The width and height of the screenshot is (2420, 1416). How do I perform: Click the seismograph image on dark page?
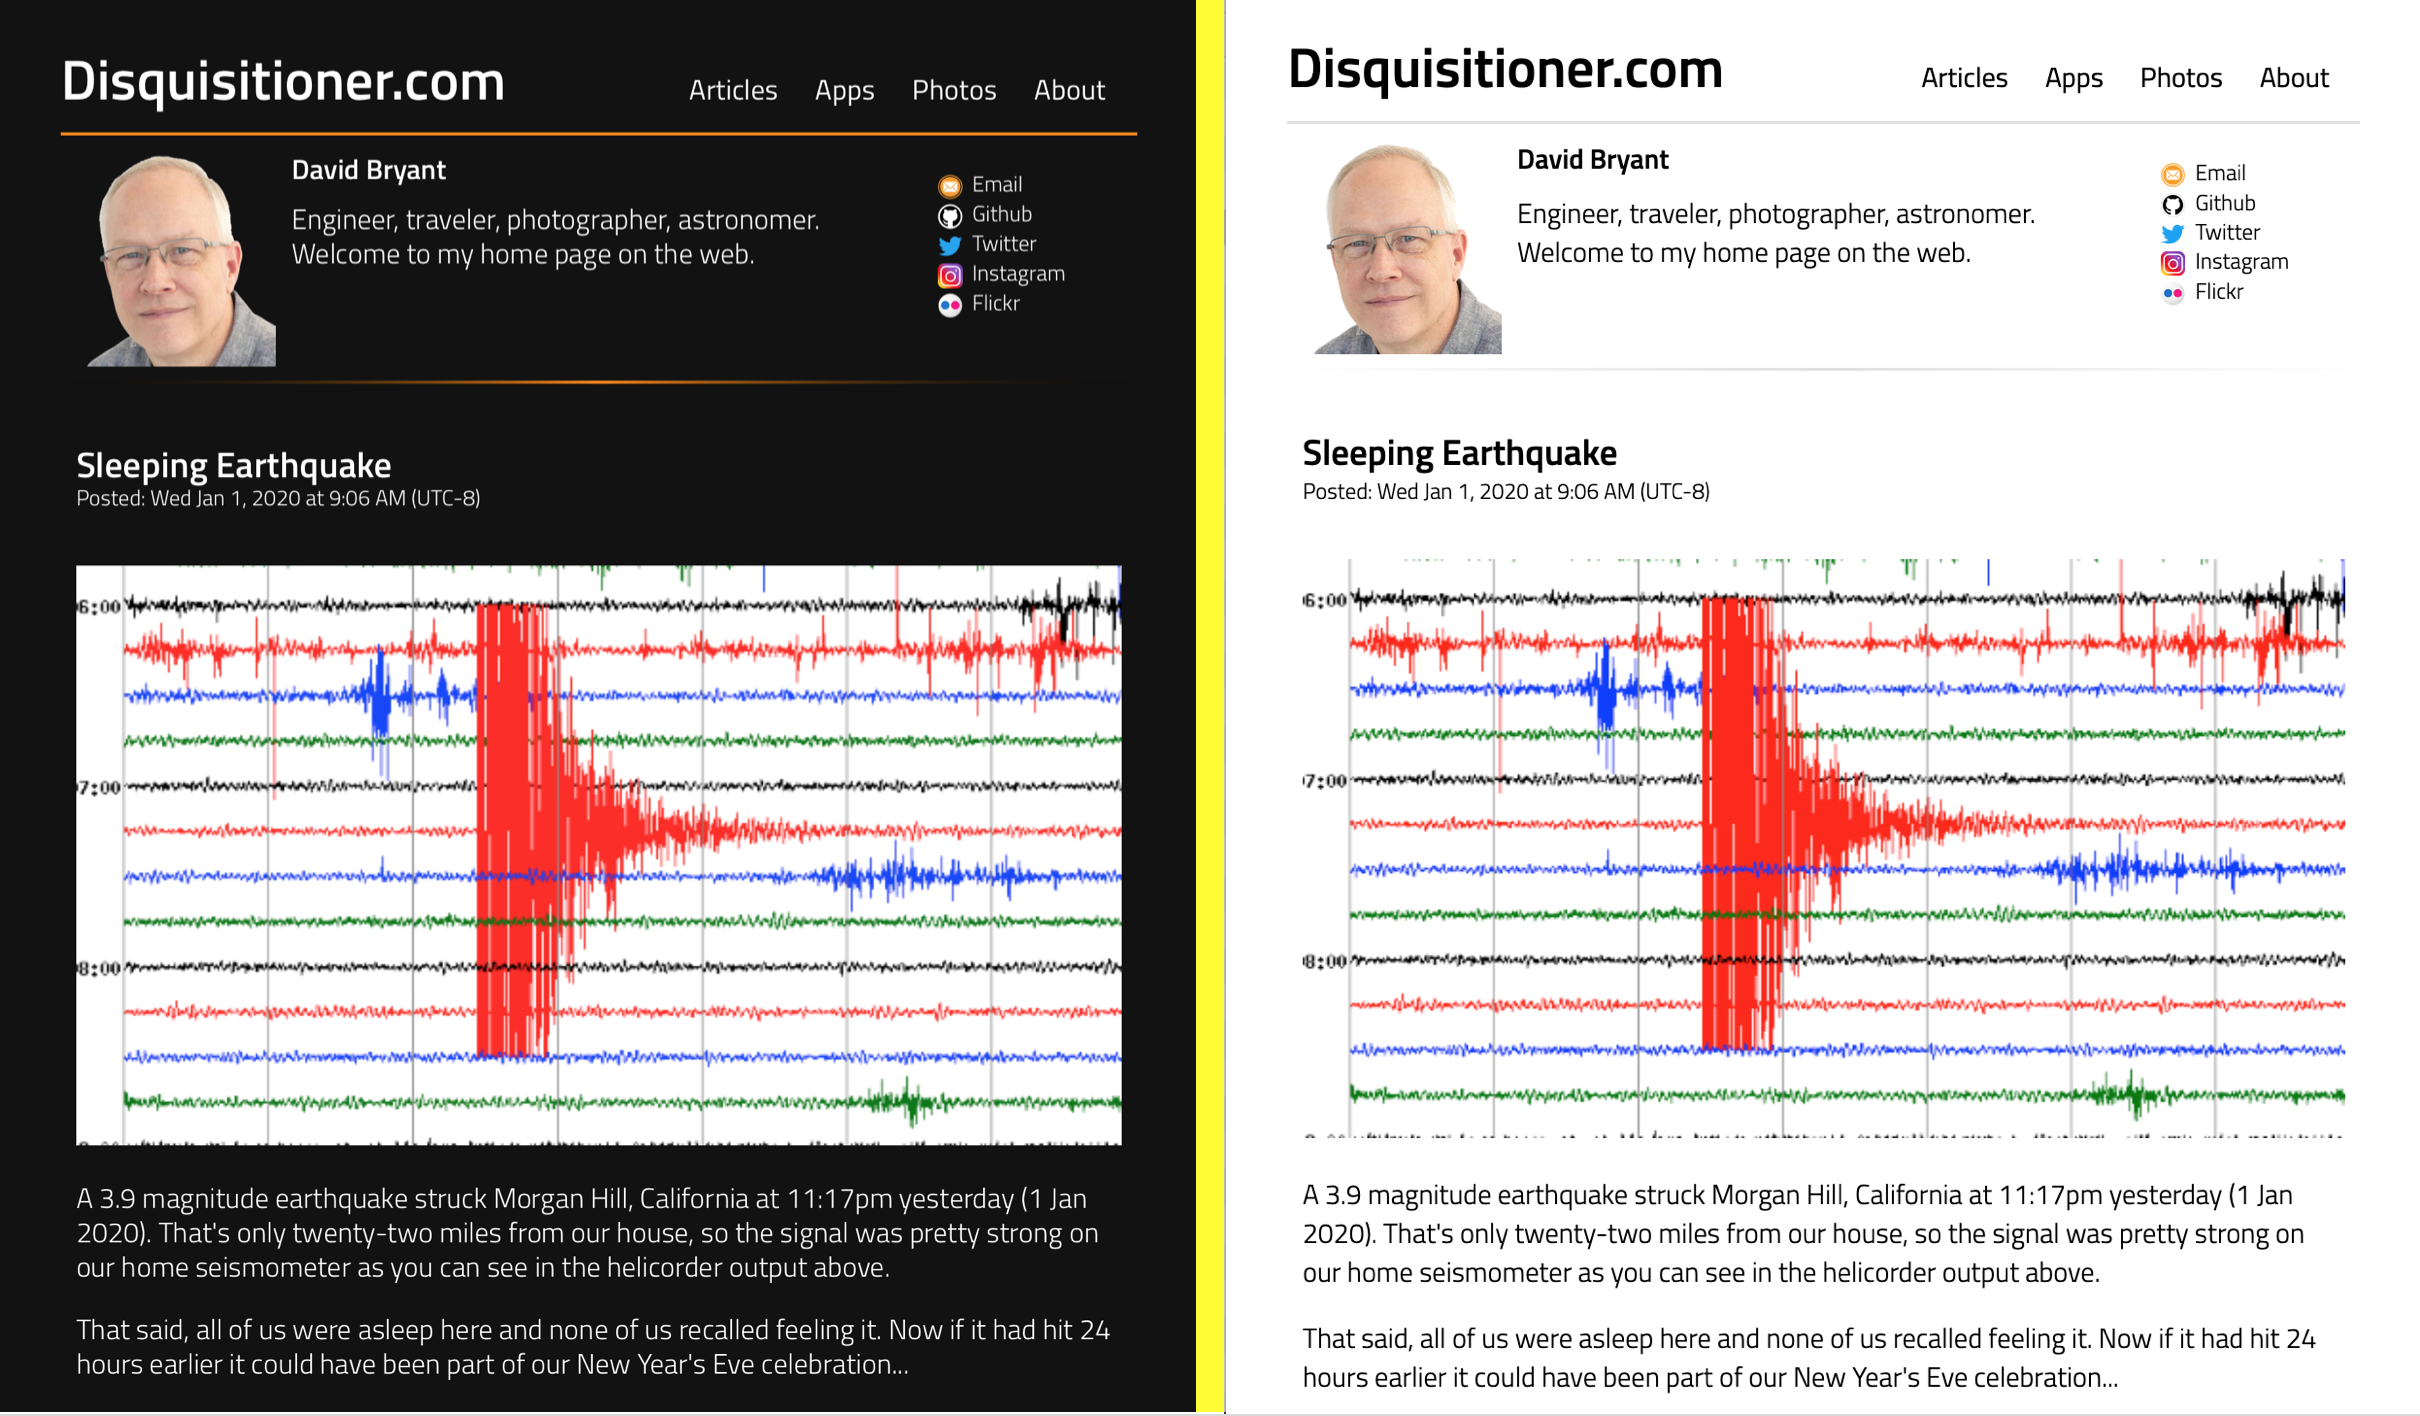tap(599, 855)
